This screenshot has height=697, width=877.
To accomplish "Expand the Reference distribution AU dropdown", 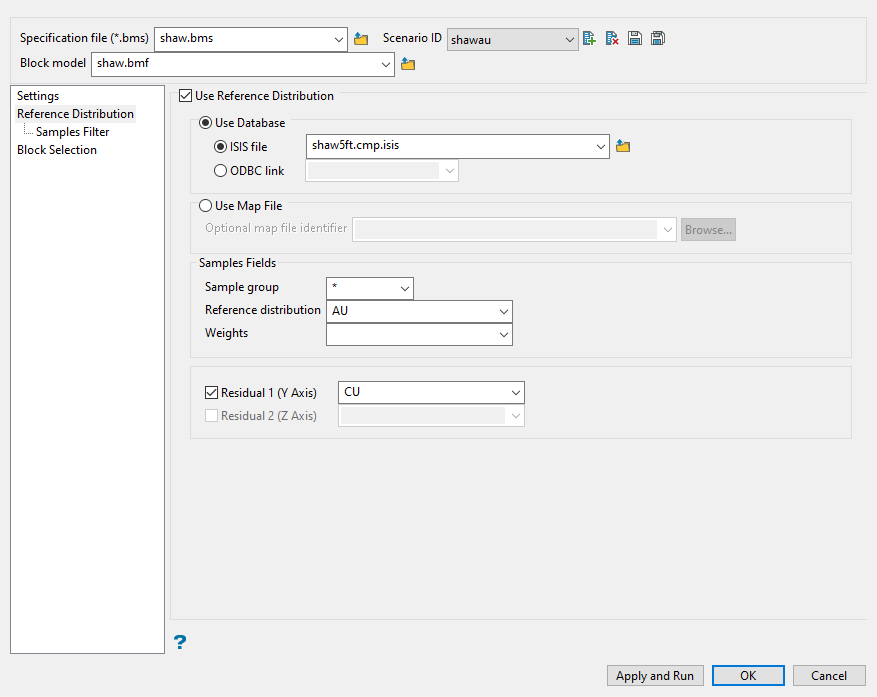I will point(502,311).
